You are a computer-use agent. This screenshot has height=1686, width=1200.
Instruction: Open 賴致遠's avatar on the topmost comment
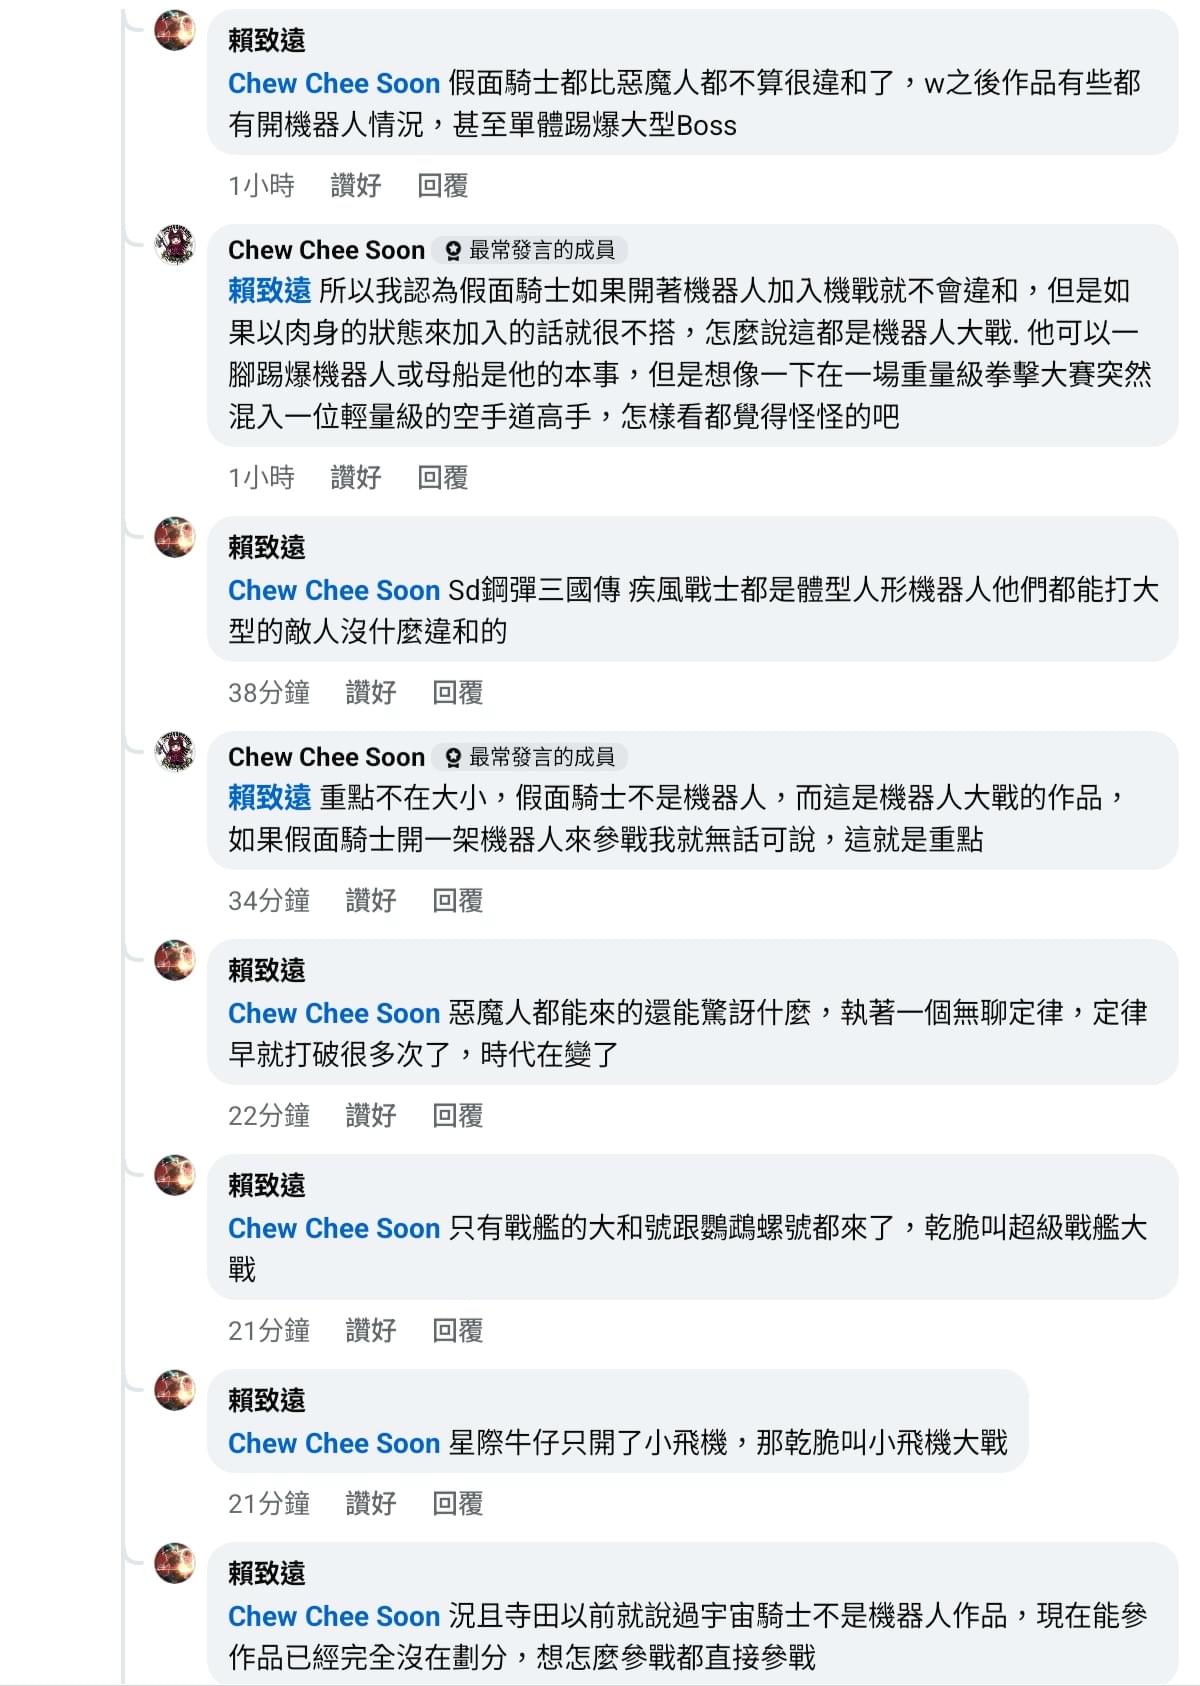[x=175, y=31]
